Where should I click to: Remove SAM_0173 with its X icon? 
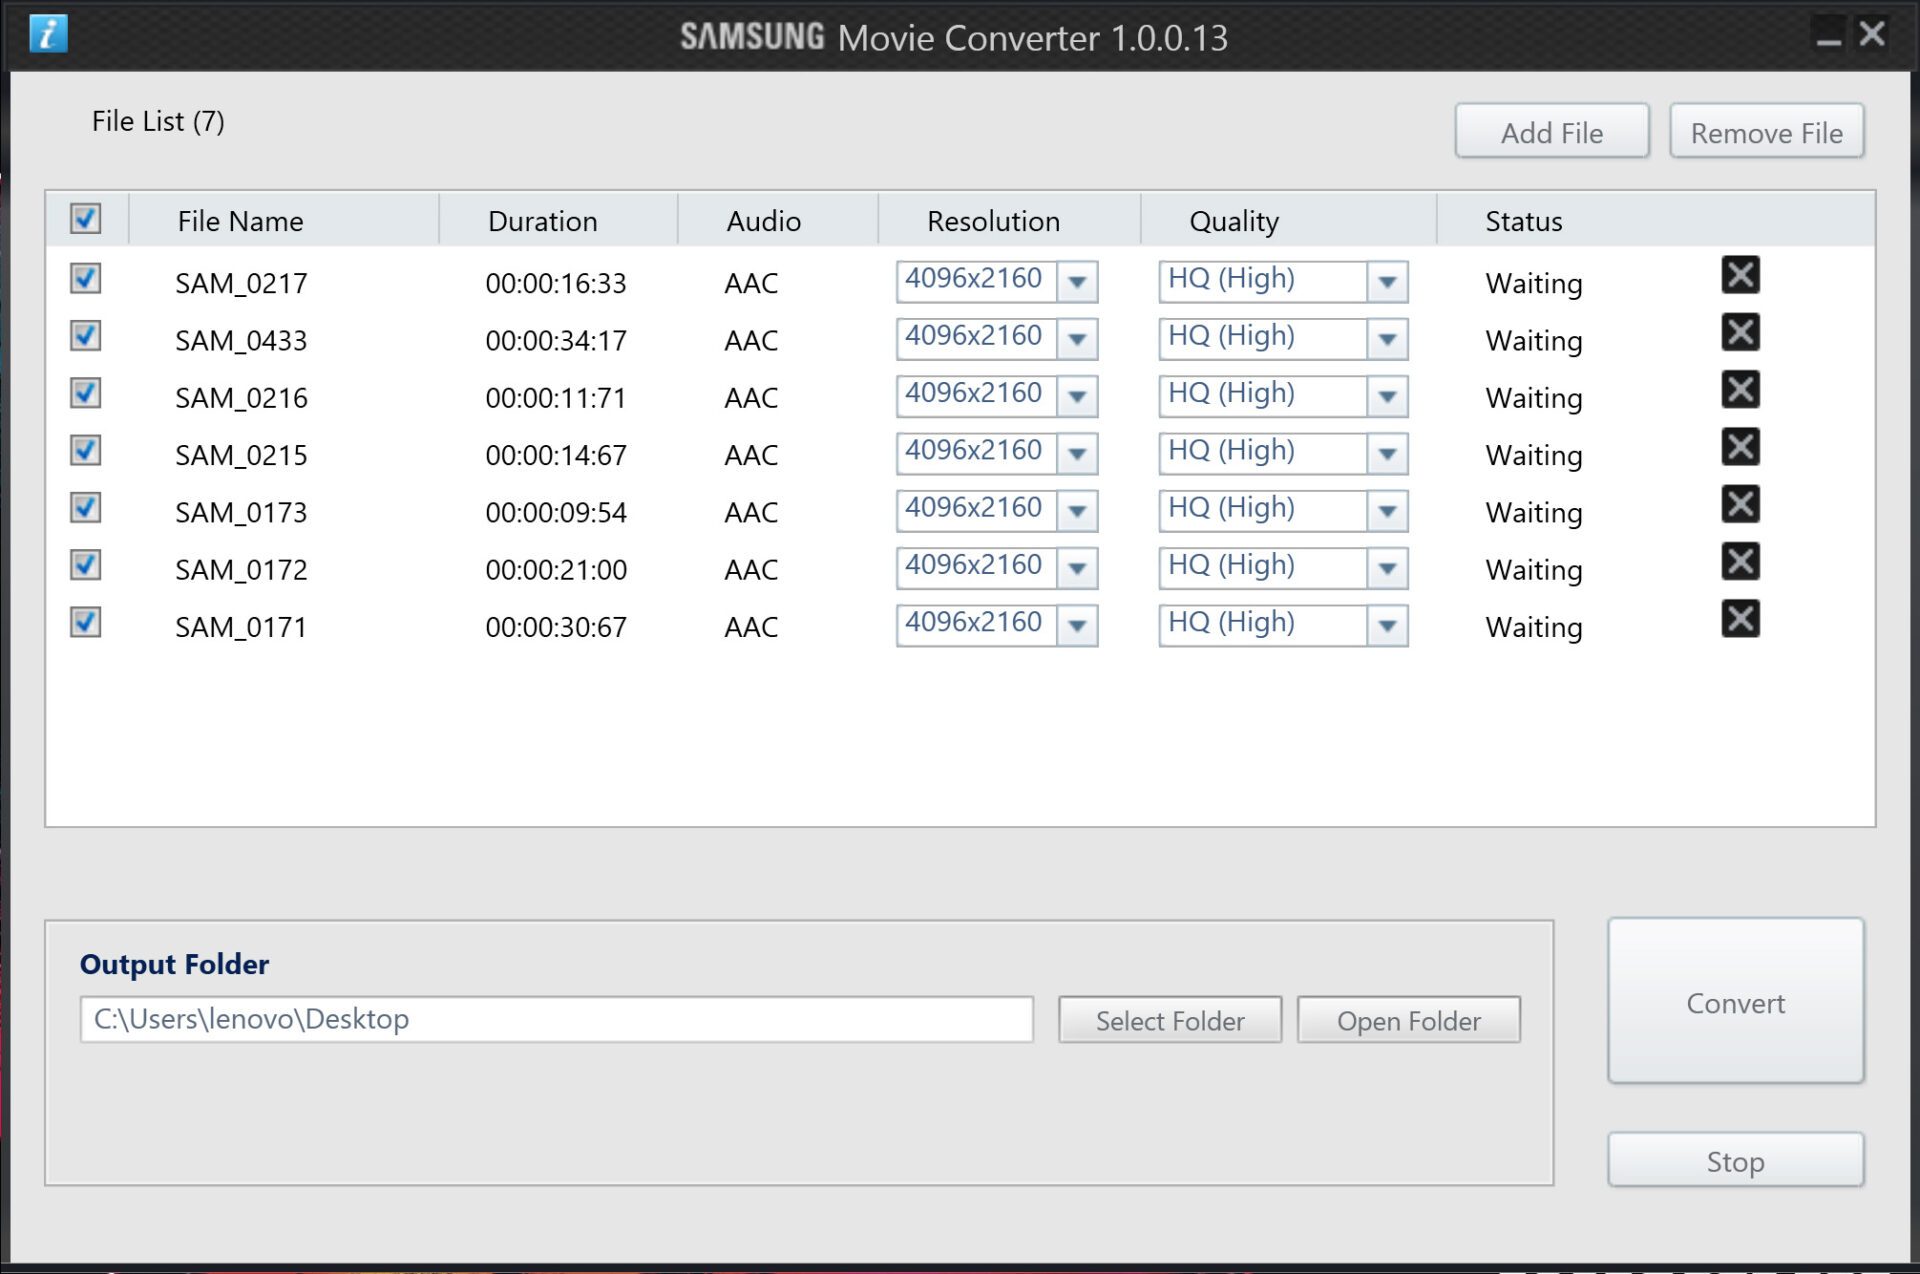(x=1740, y=504)
